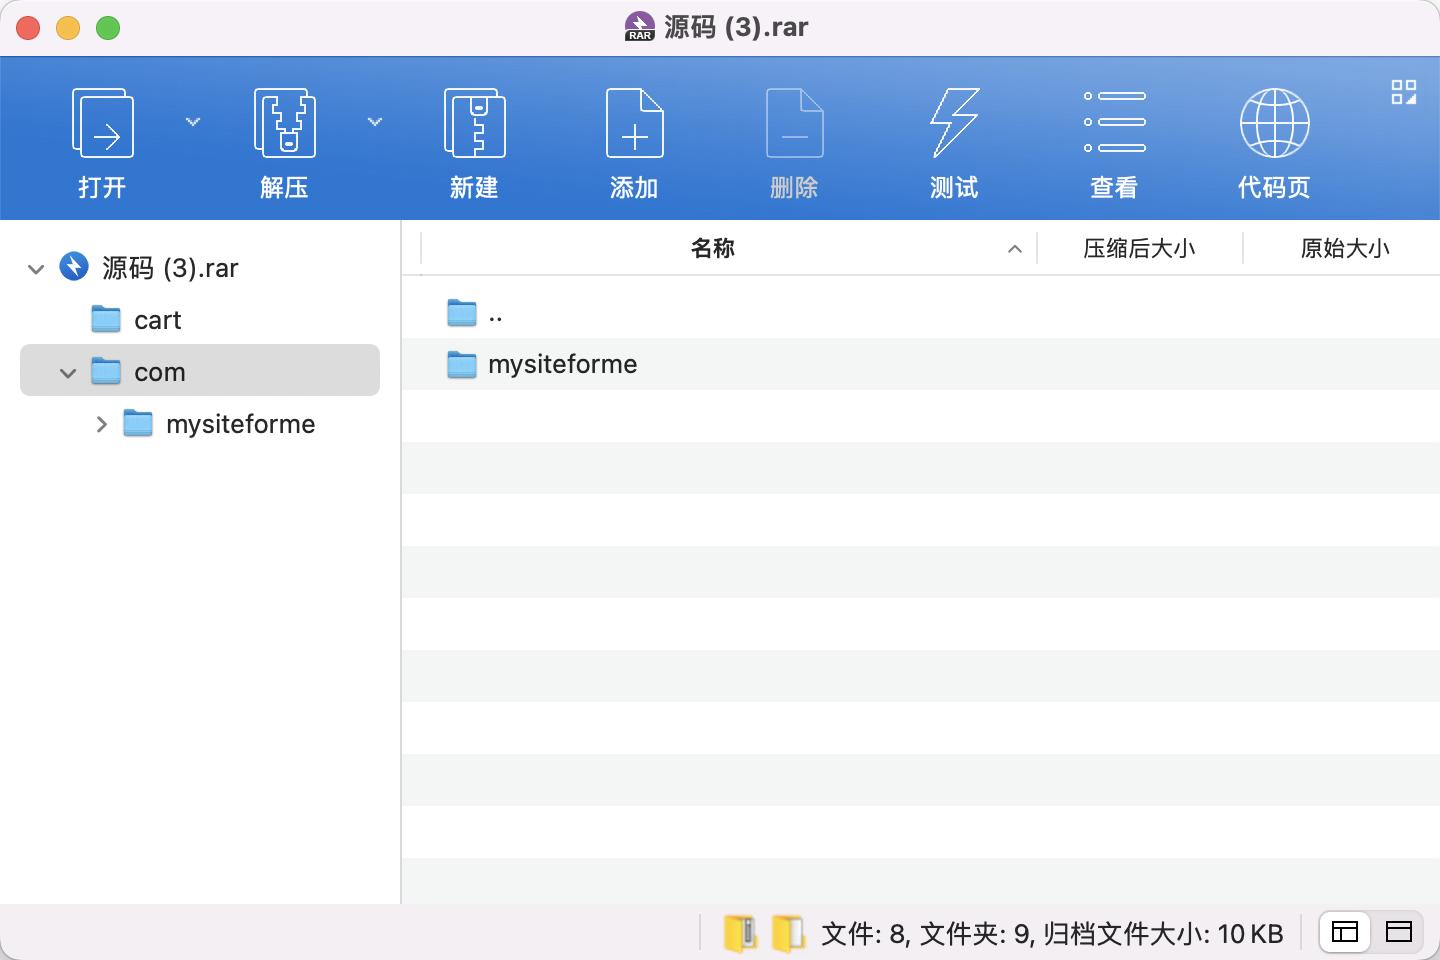Collapse the com folder in sidebar
The image size is (1440, 960).
(x=68, y=371)
